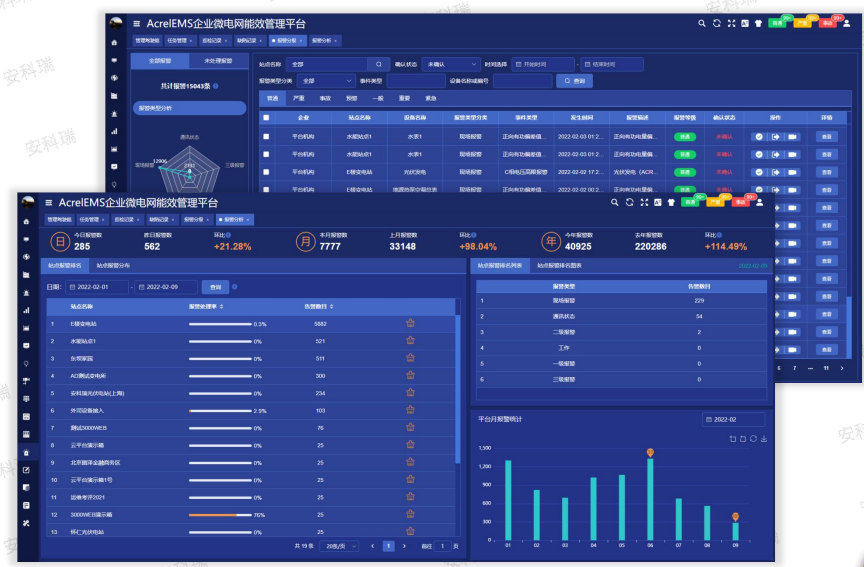Open the hamburger menu in the front window
The height and width of the screenshot is (567, 864).
click(48, 203)
